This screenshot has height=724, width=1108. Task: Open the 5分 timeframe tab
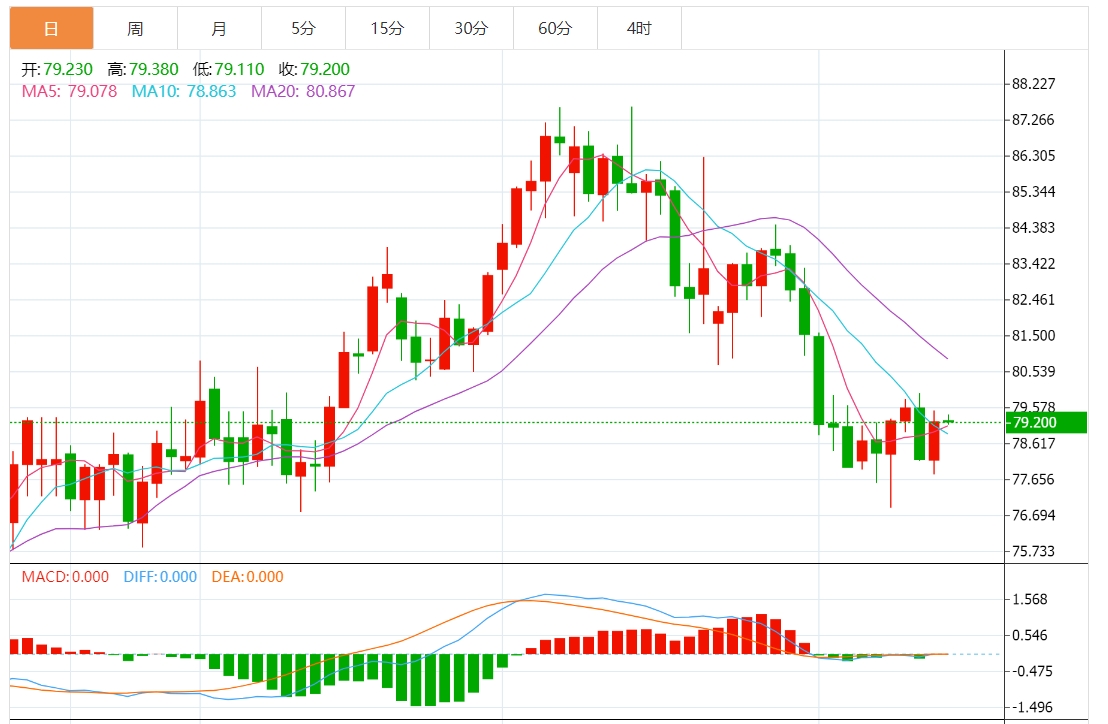[x=303, y=28]
